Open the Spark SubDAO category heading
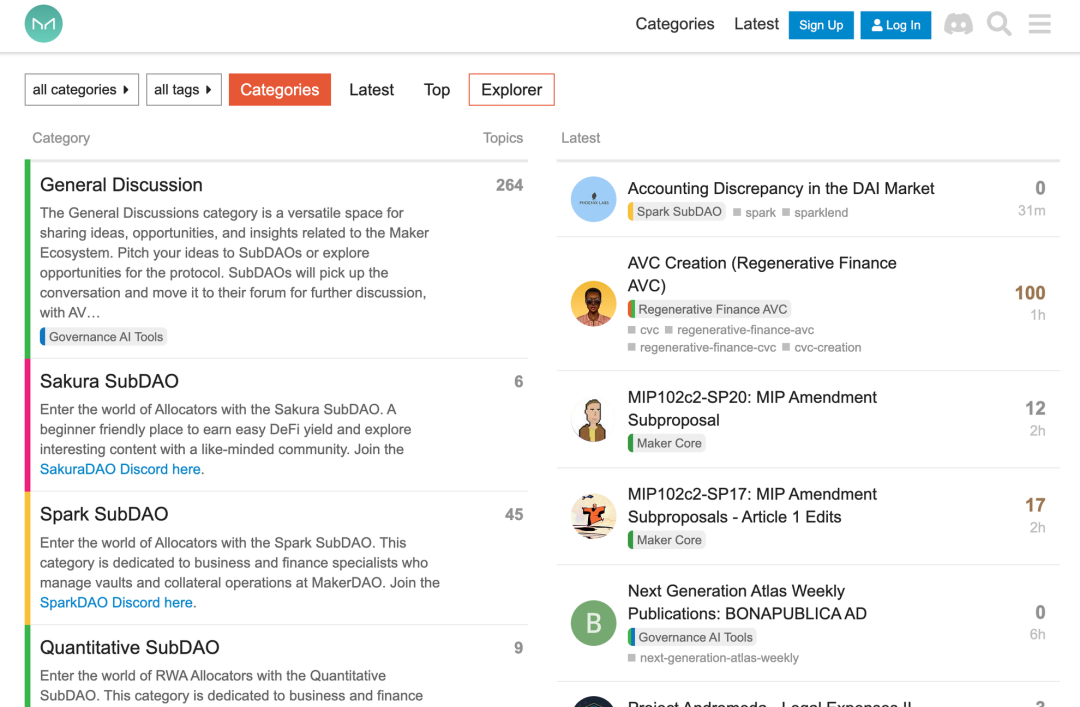1080x707 pixels. 104,514
